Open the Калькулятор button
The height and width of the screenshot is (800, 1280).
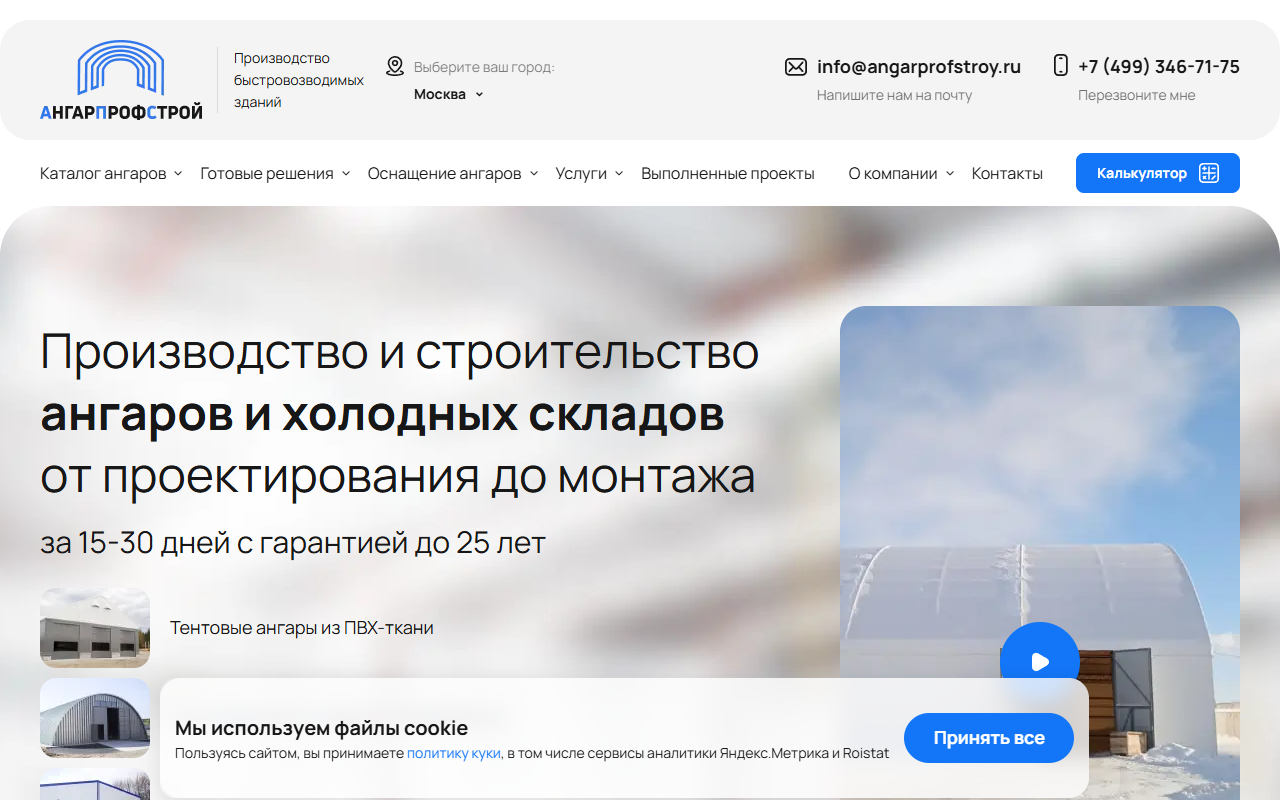click(1158, 173)
